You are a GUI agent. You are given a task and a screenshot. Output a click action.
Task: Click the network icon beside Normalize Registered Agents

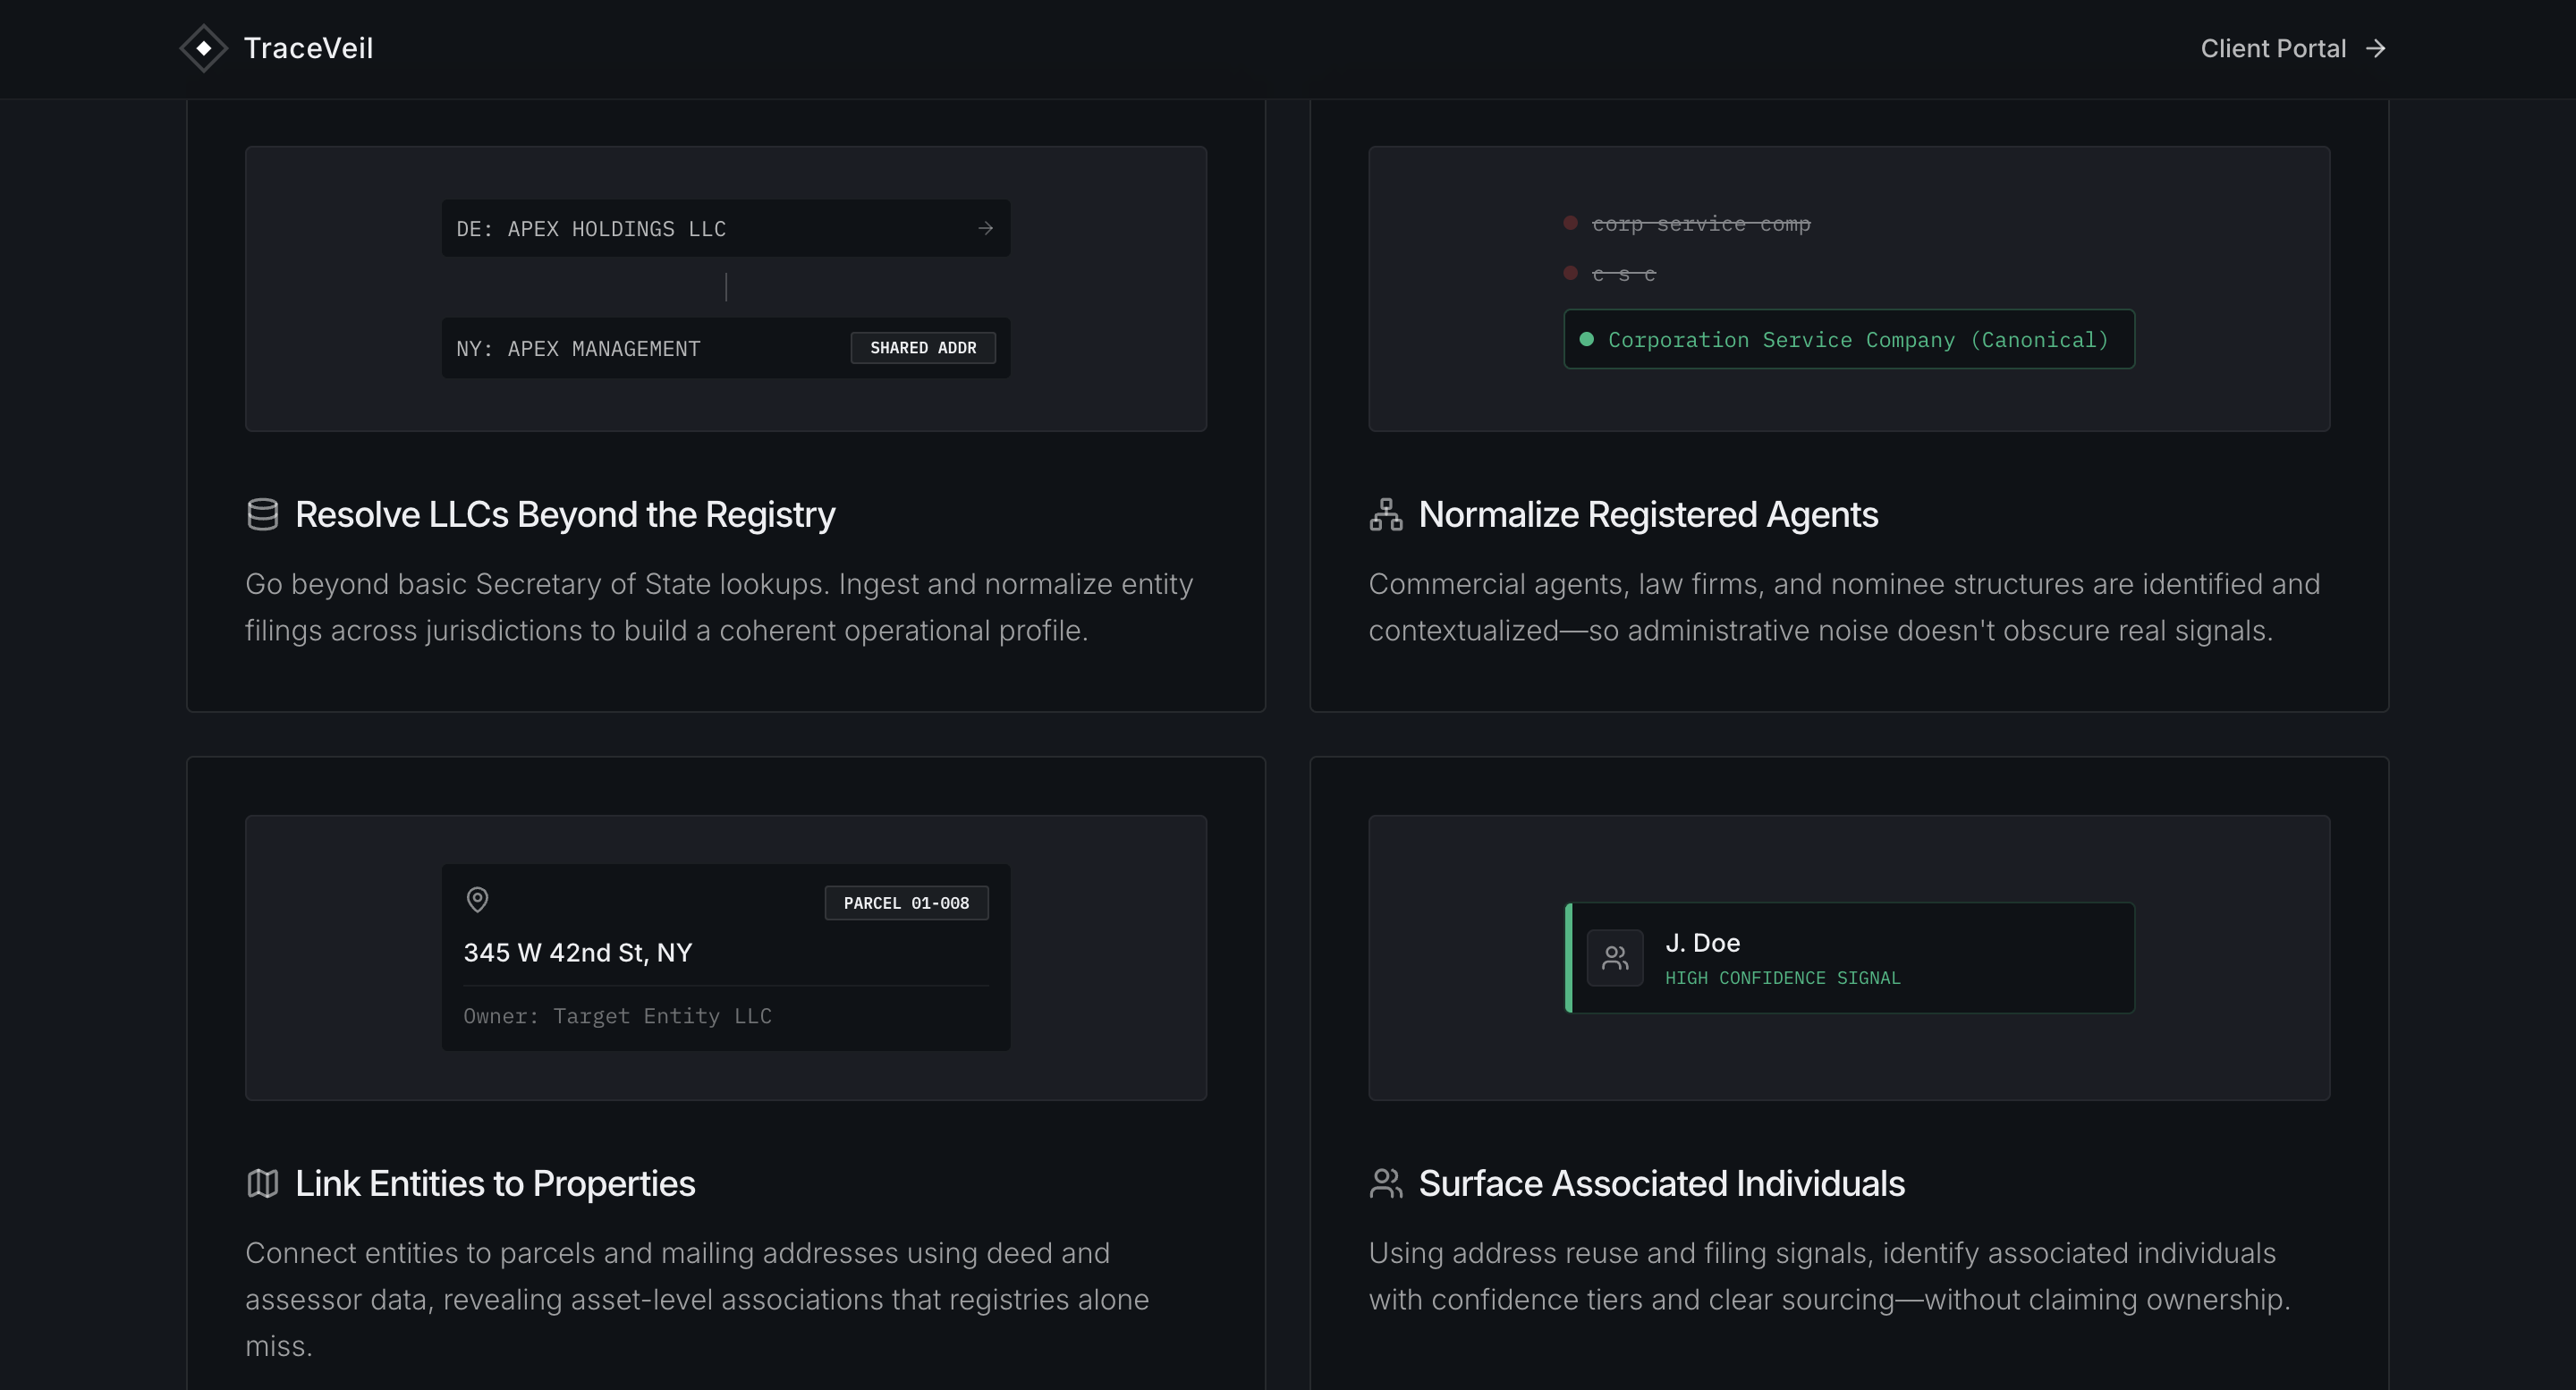1386,514
